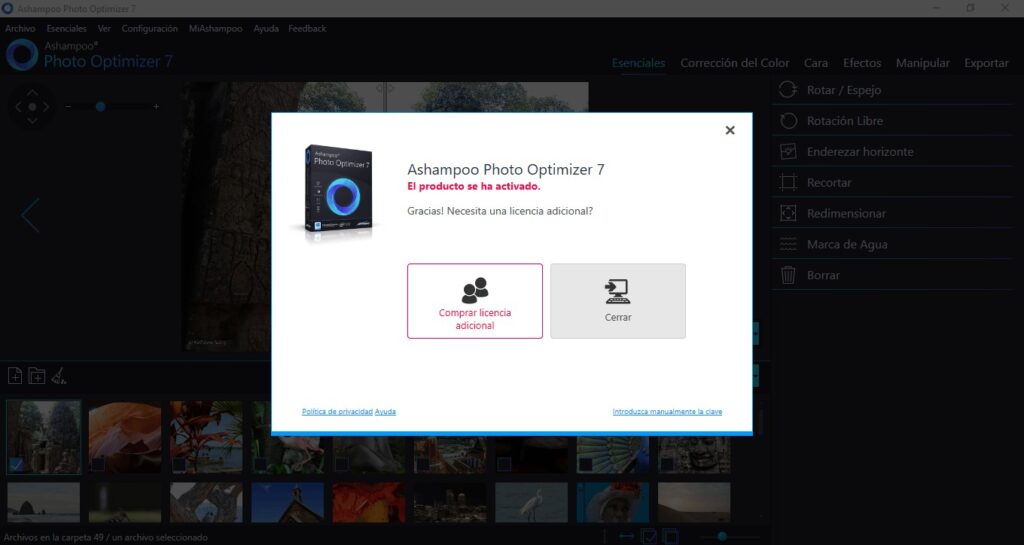Open the Política de privacidad link
This screenshot has height=545, width=1024.
(x=337, y=412)
